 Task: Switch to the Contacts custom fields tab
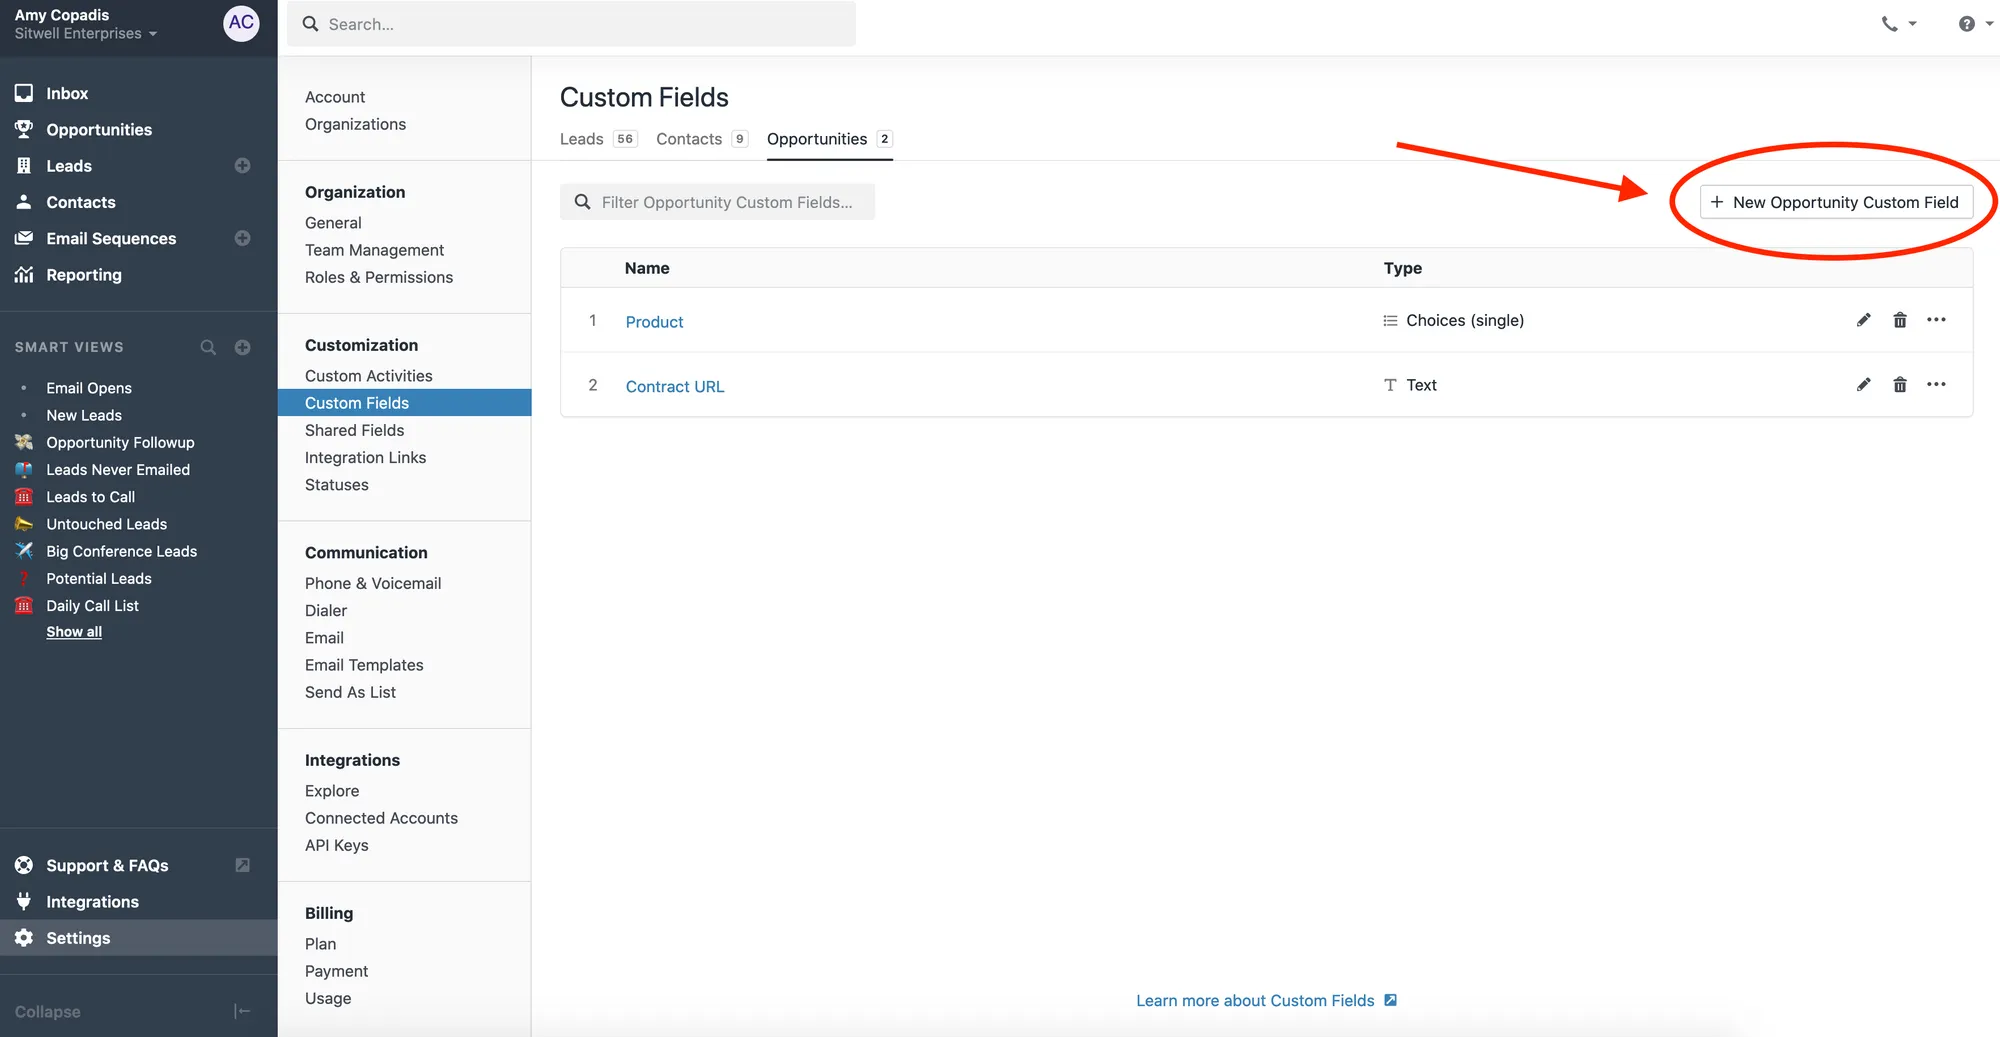click(x=689, y=139)
